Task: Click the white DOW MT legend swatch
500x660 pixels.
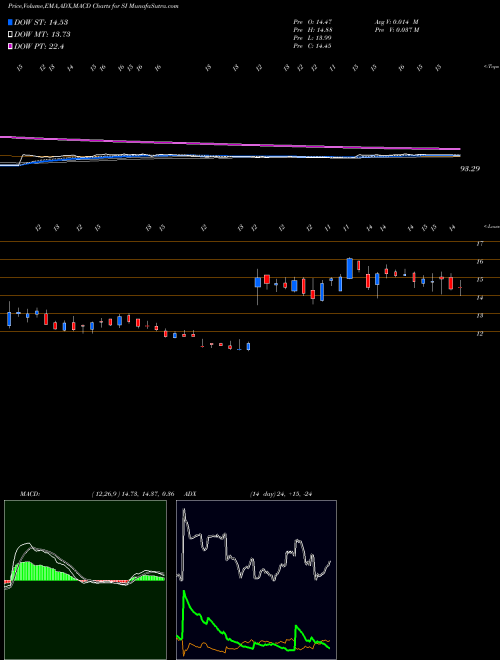Action: (11, 35)
